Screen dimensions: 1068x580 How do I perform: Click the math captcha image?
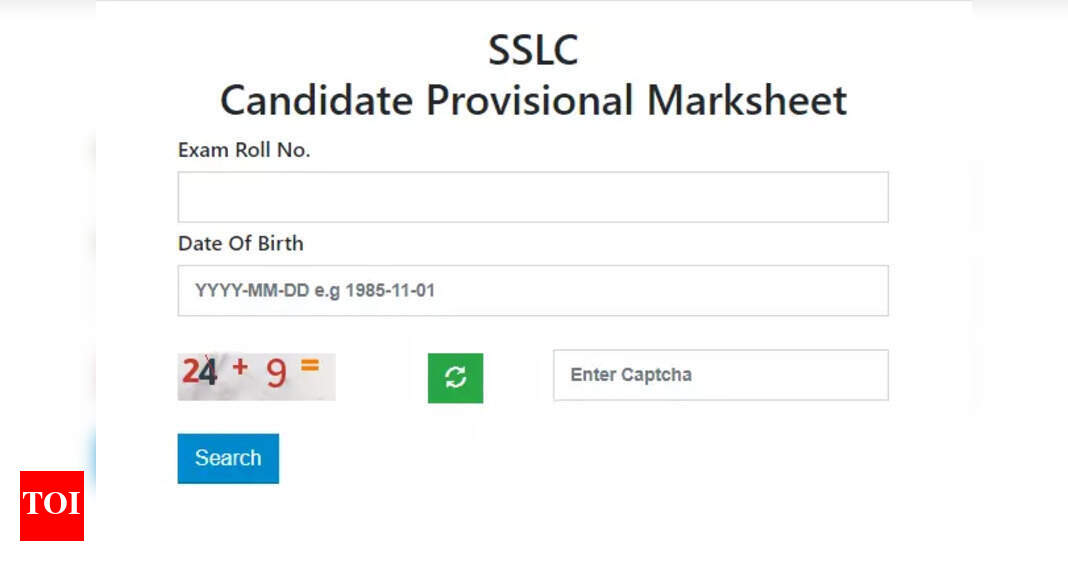coord(257,376)
